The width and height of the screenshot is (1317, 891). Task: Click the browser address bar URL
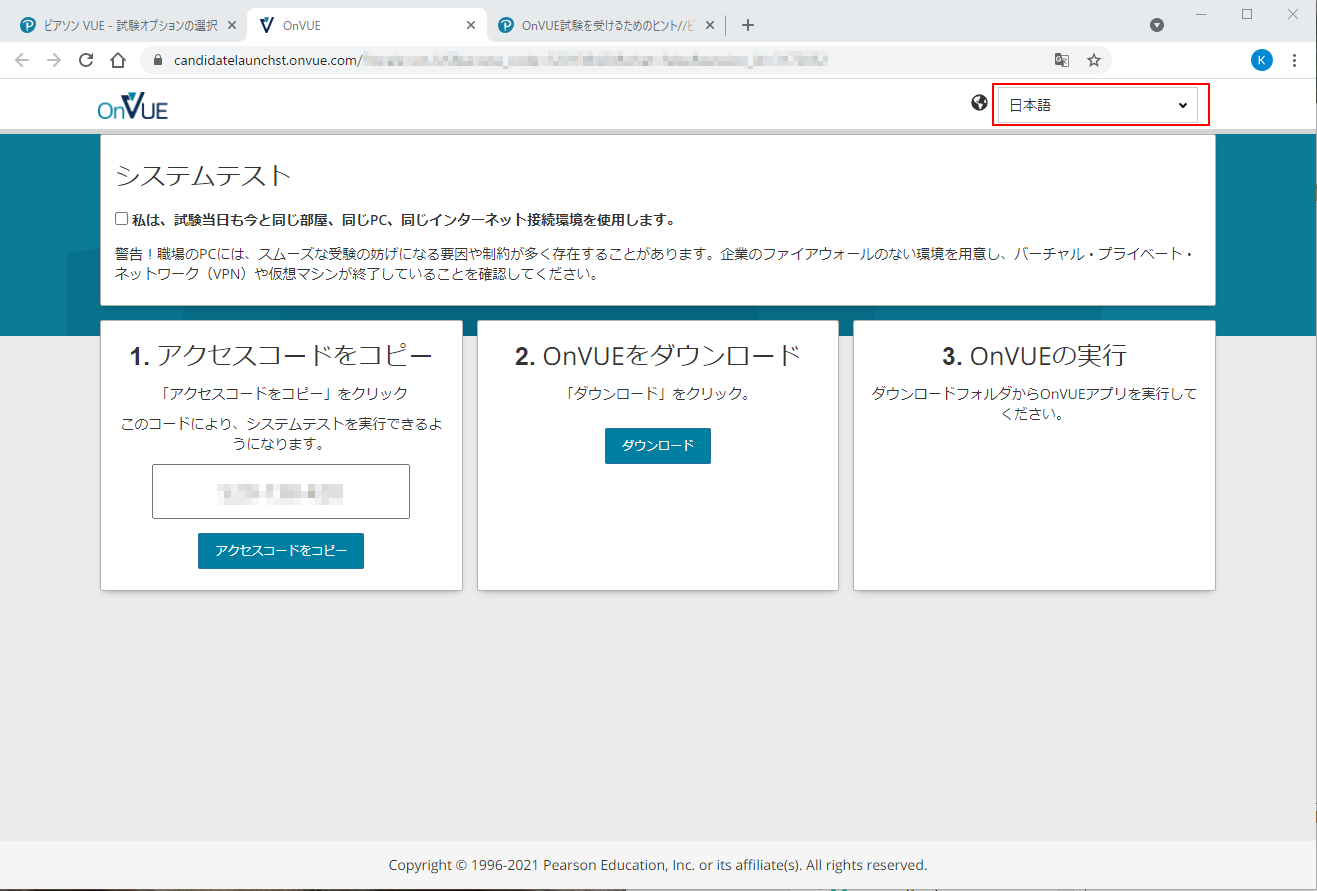[x=600, y=60]
